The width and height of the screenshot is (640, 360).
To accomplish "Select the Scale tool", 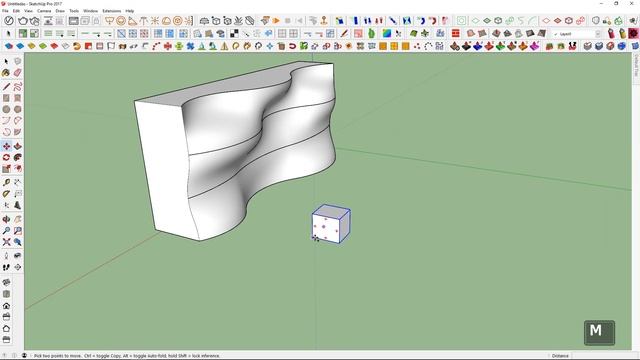I will (x=6, y=169).
